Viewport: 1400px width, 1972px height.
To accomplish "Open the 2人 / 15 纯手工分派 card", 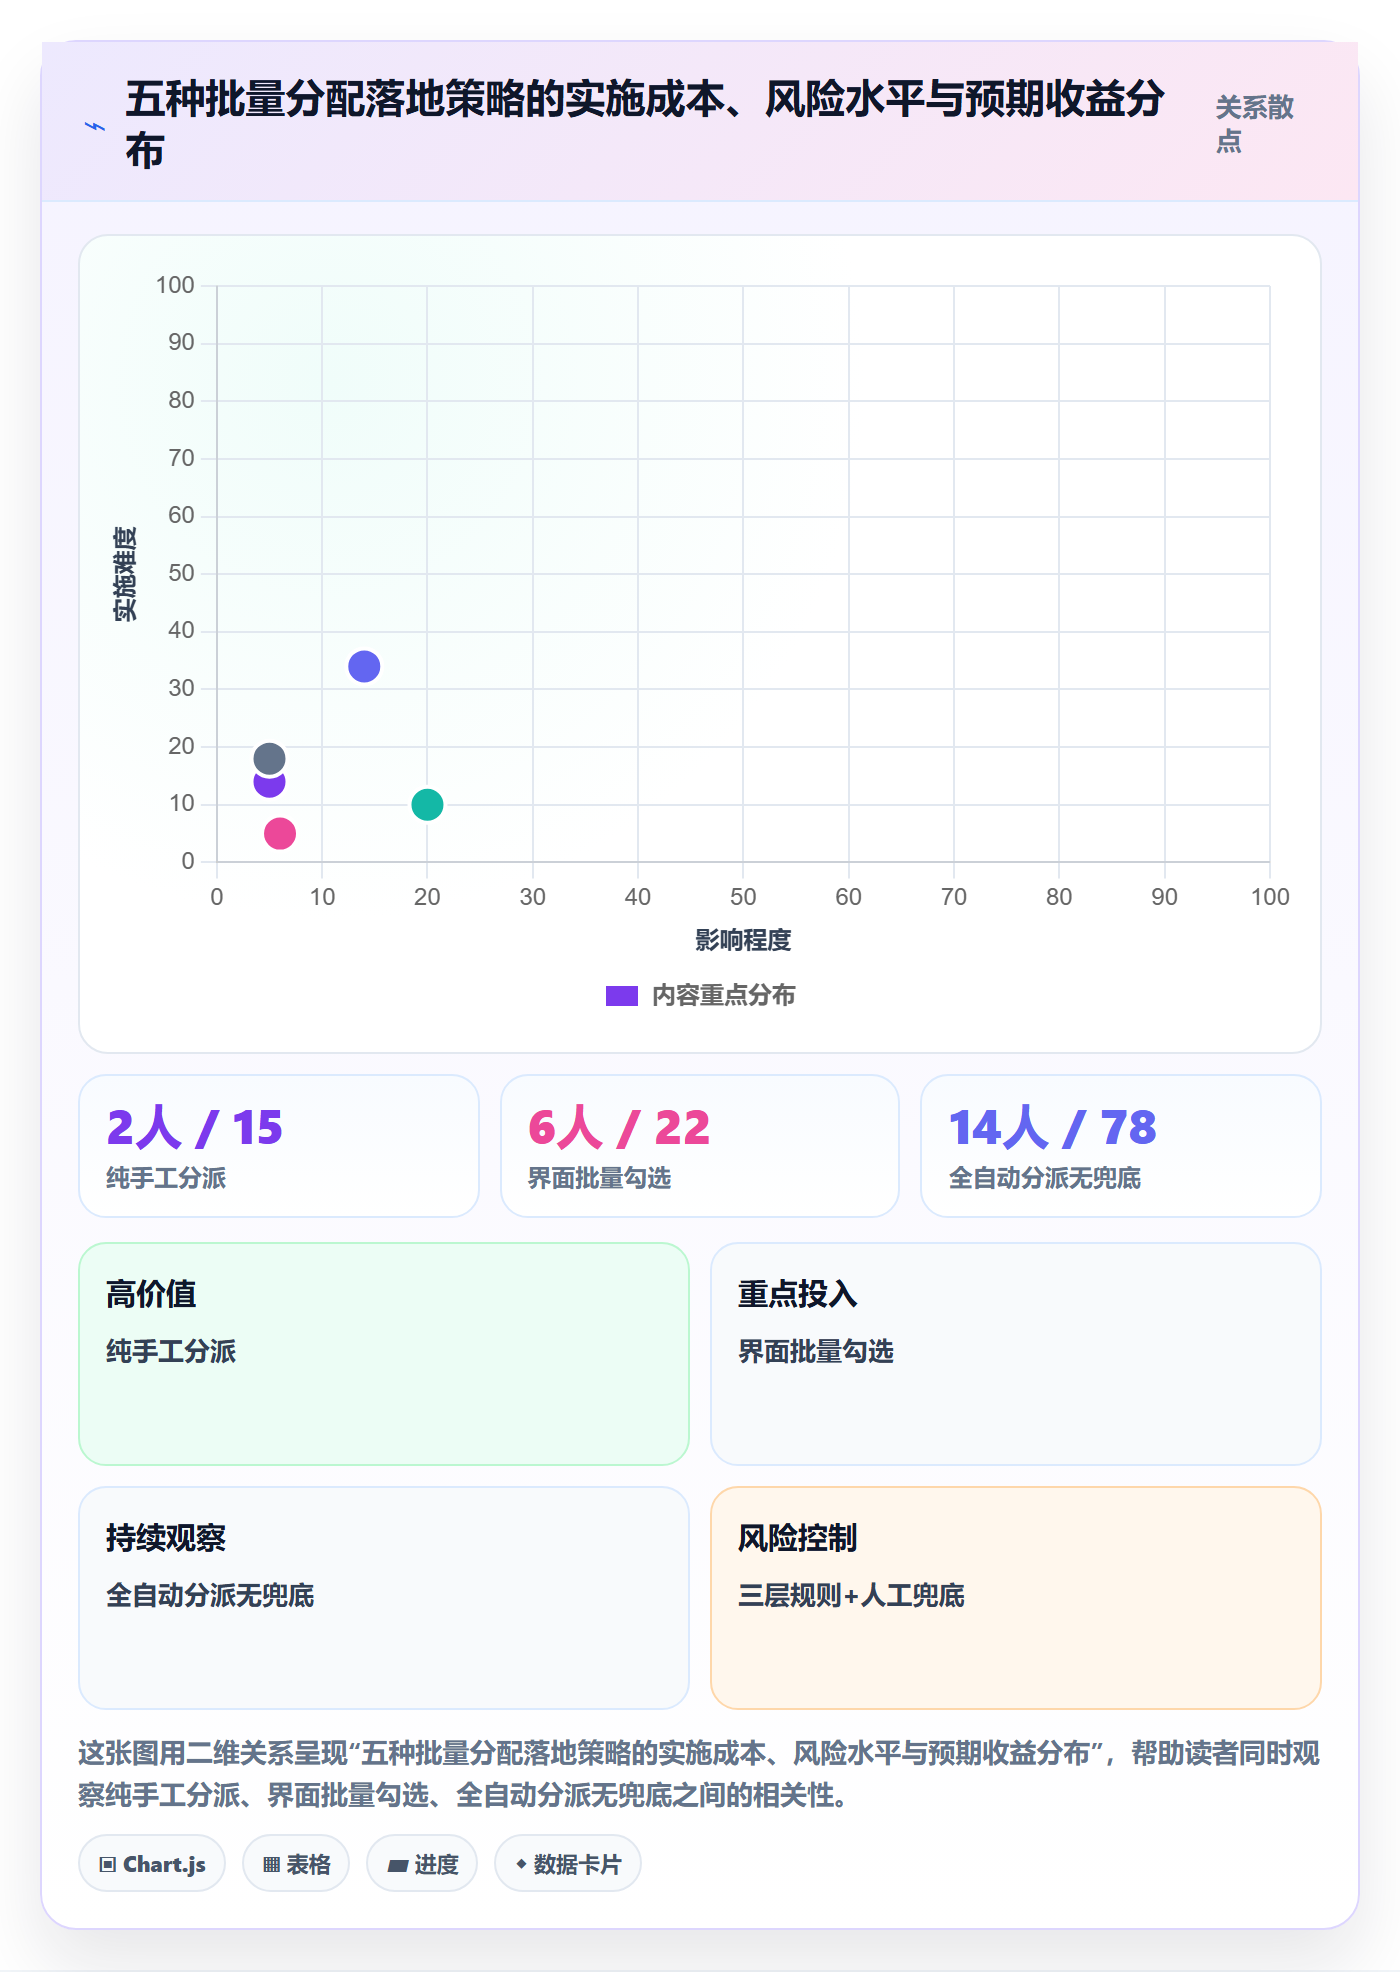I will tap(279, 1146).
